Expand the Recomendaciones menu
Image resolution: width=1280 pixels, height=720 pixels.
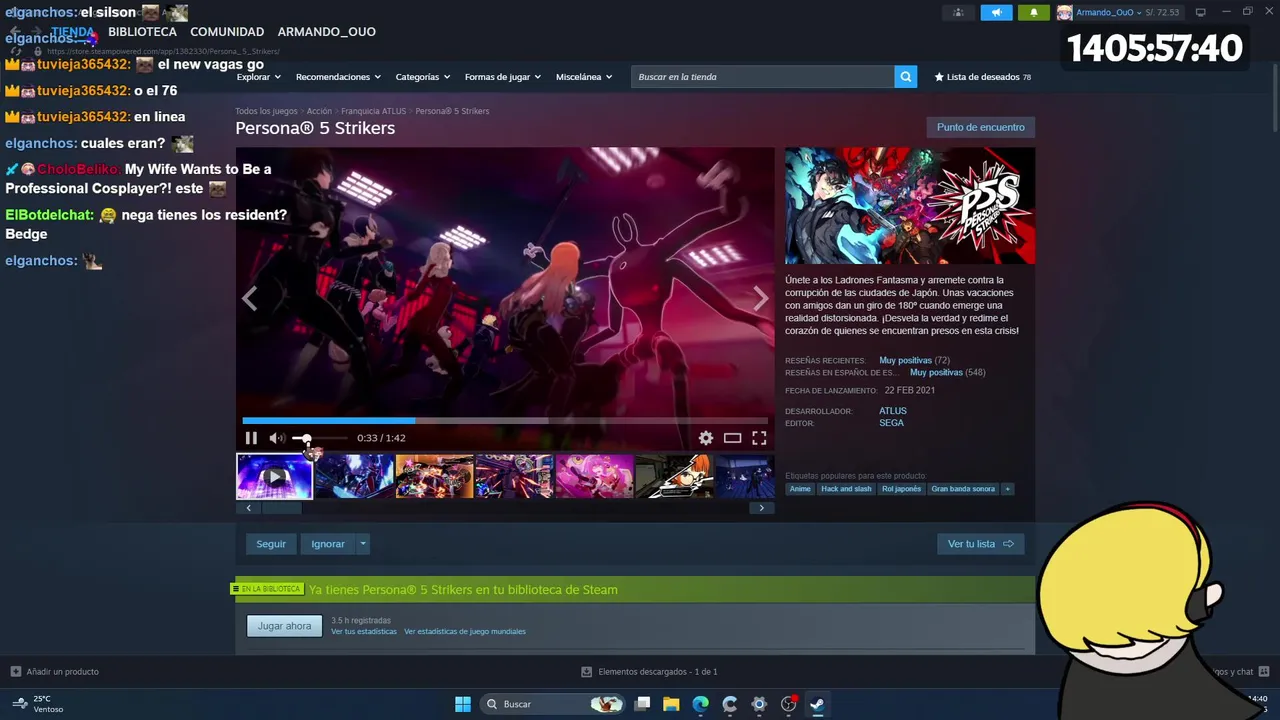pos(338,77)
